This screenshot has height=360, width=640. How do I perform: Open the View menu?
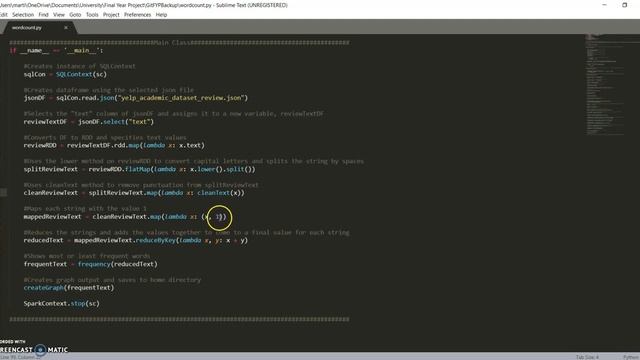59,15
